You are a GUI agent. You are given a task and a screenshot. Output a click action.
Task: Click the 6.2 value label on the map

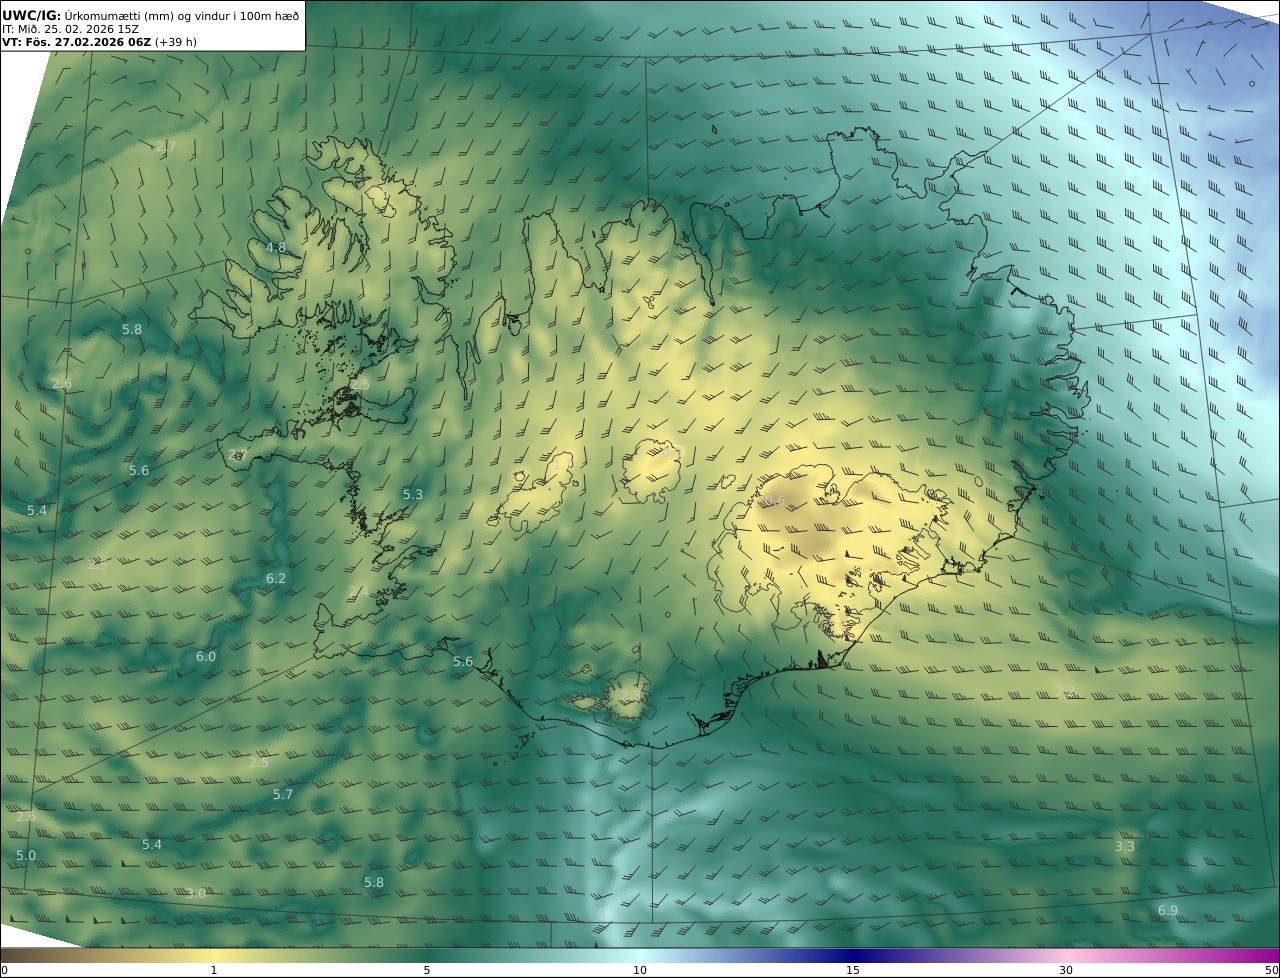[x=276, y=578]
